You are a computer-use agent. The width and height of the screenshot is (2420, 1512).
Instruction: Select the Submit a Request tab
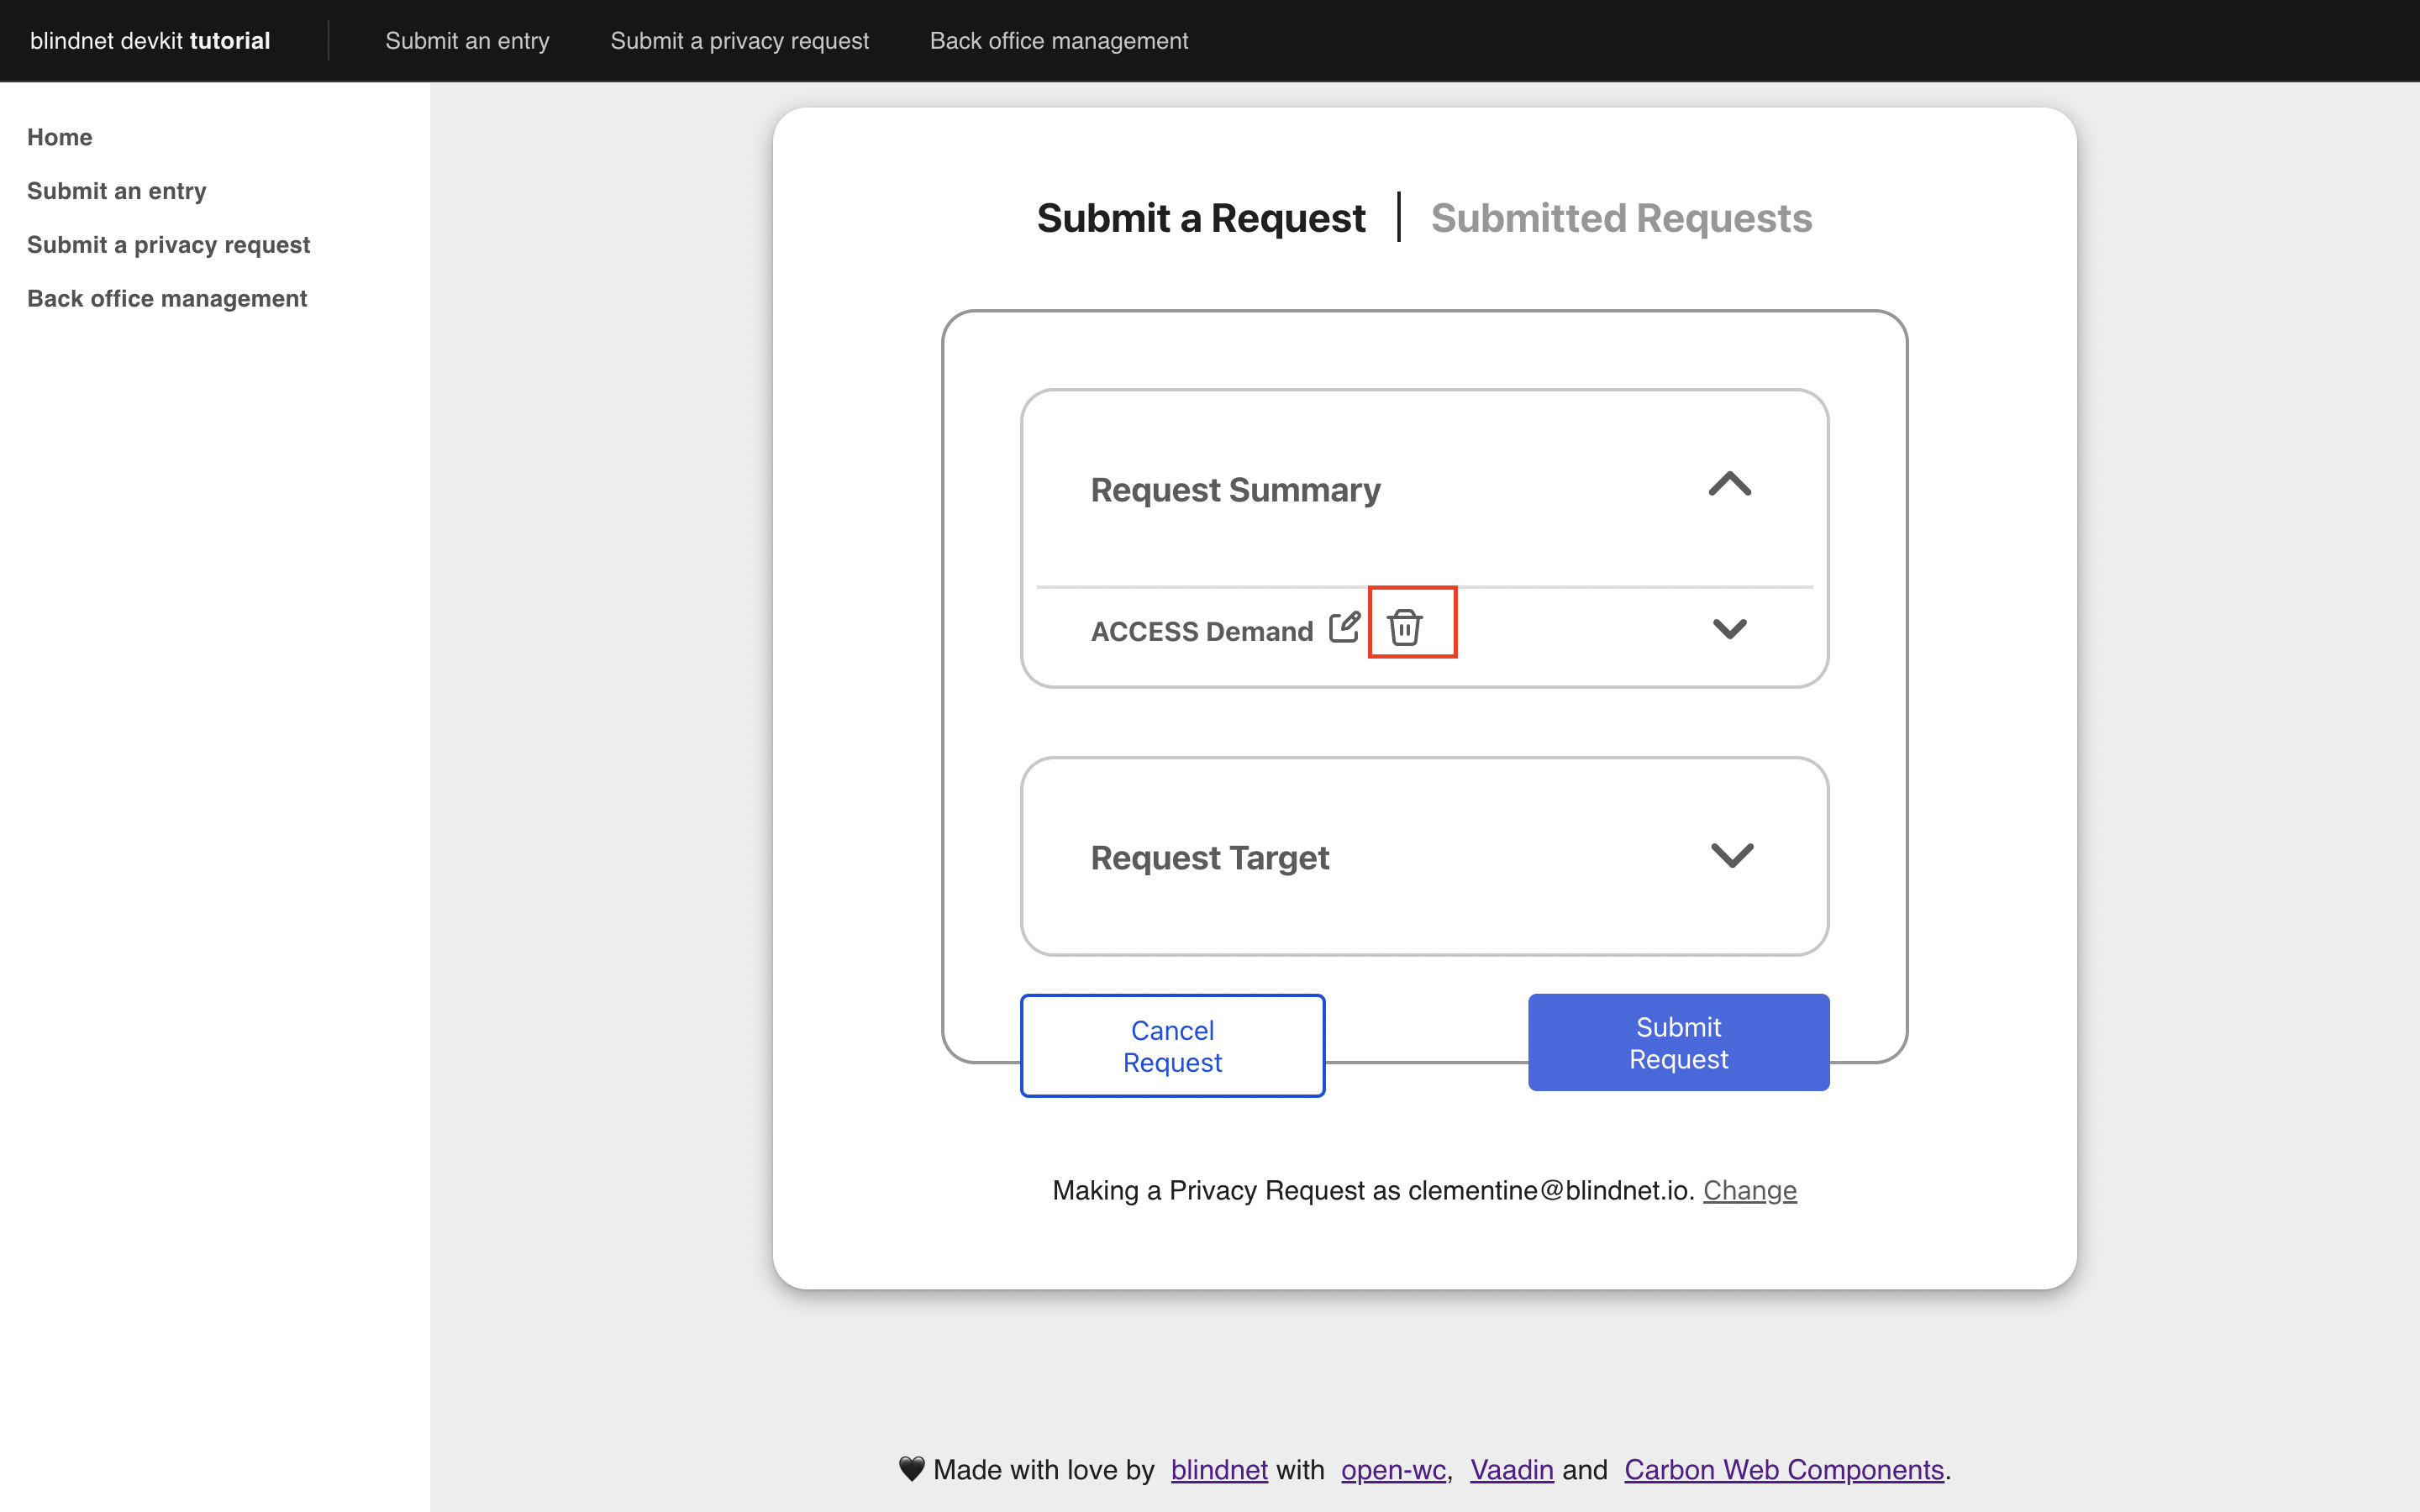tap(1200, 218)
